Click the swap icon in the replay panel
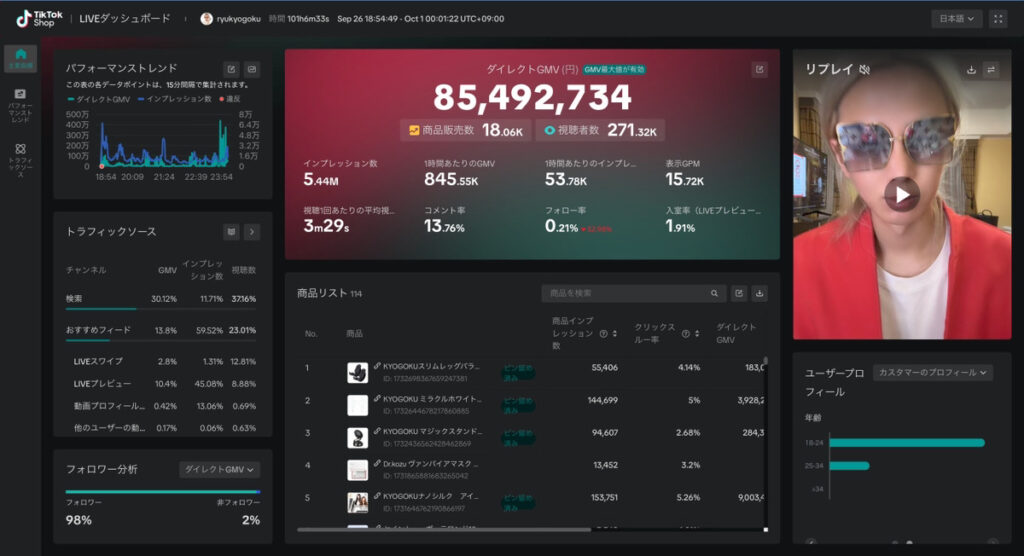The height and width of the screenshot is (556, 1024). tap(991, 70)
